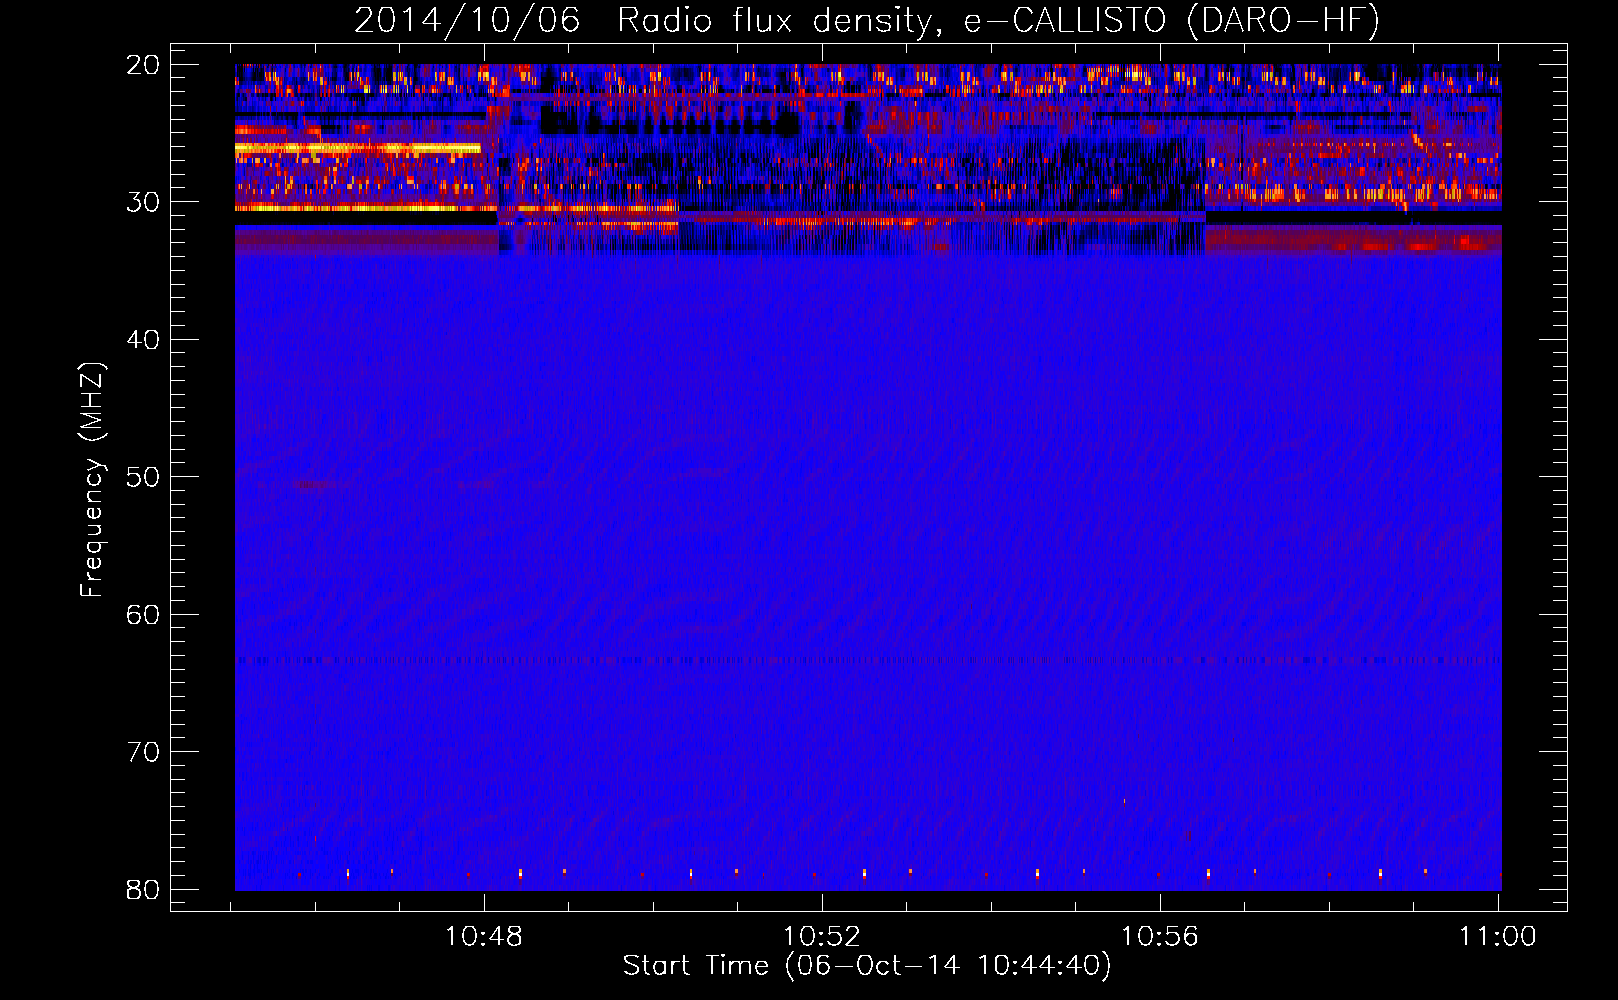Click the 70 frequency tick label
Image resolution: width=1618 pixels, height=1000 pixels.
[x=143, y=752]
